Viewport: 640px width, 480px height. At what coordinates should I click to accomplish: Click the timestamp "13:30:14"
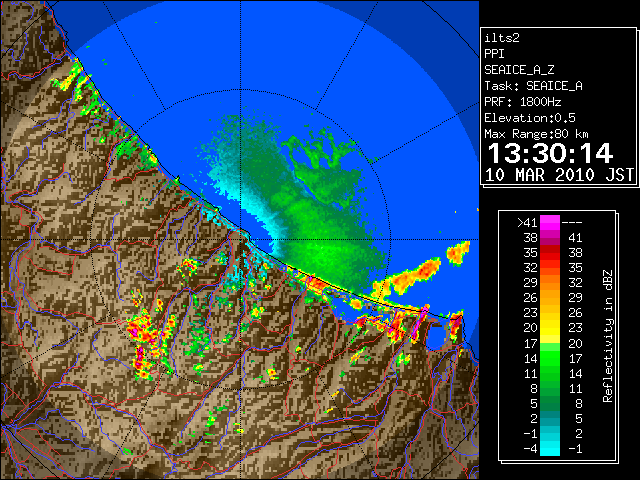[x=550, y=153]
